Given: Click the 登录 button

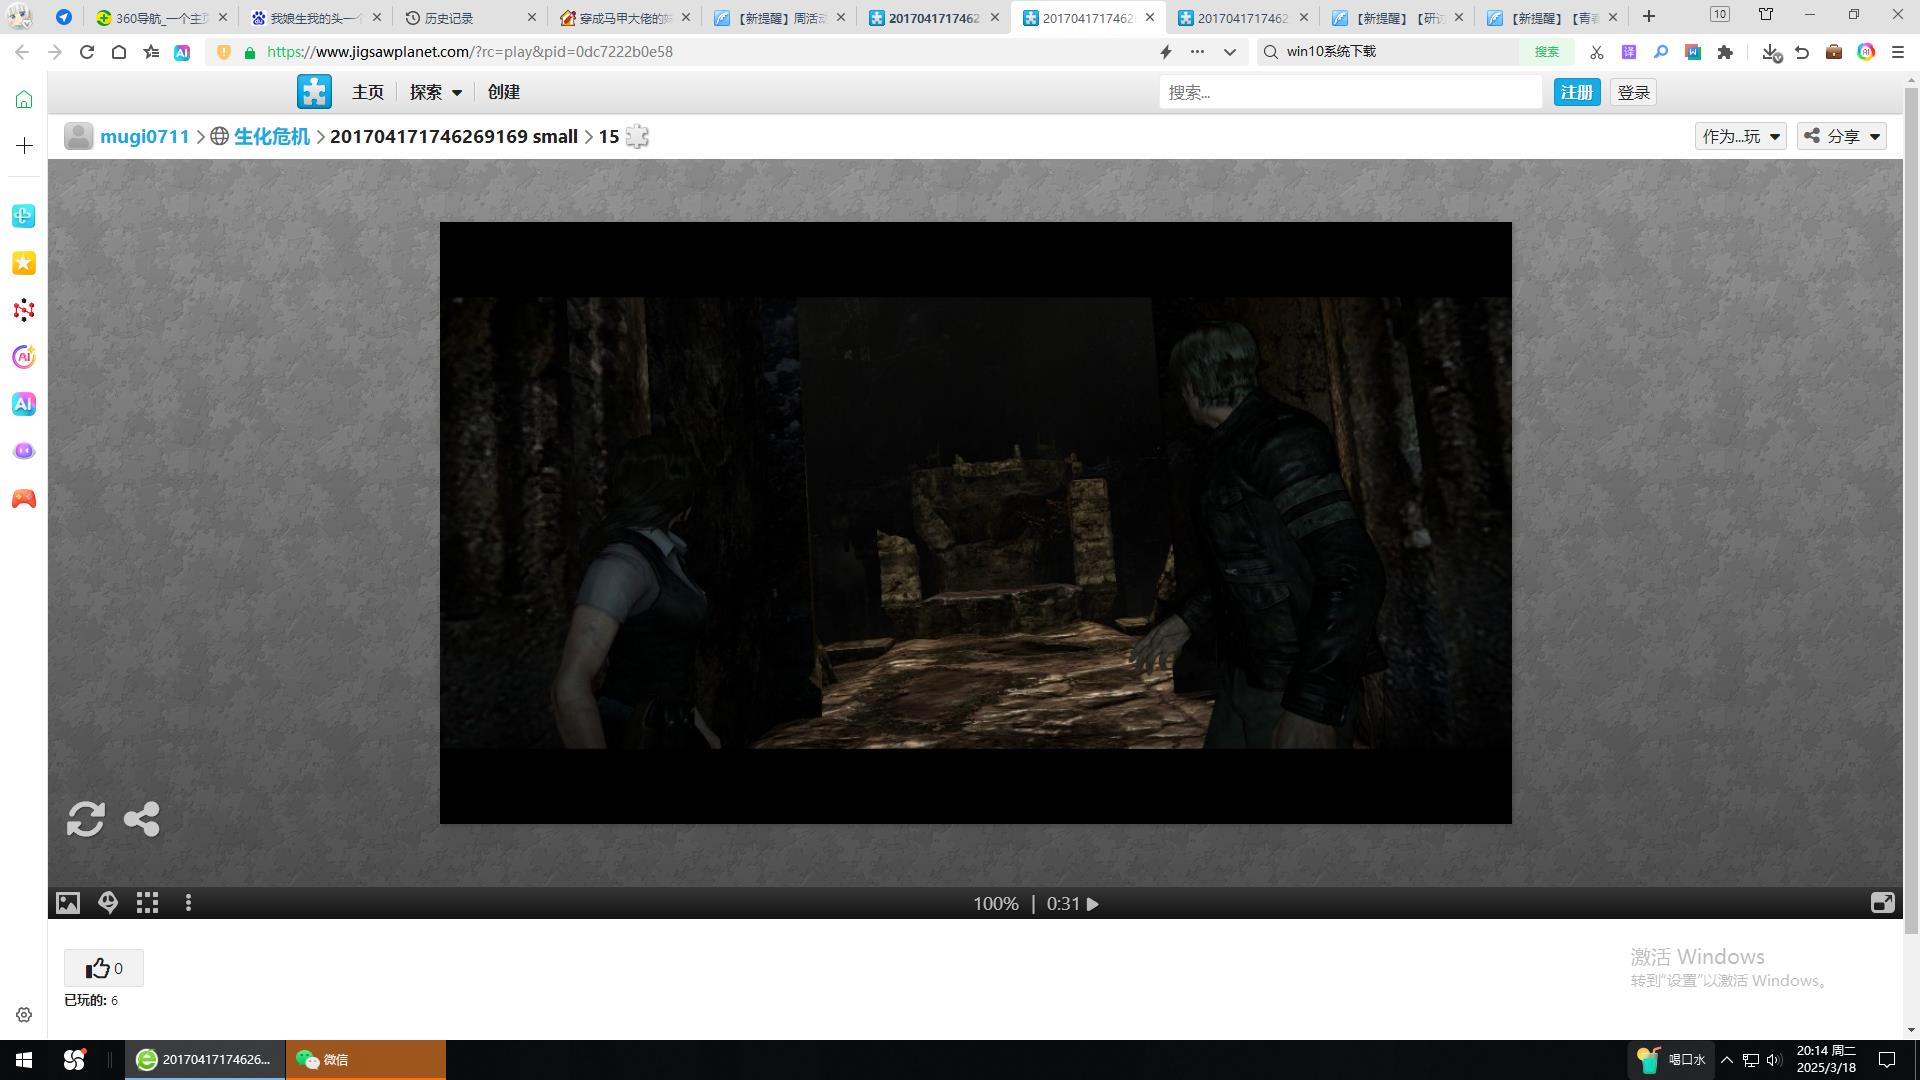Looking at the screenshot, I should pos(1634,92).
